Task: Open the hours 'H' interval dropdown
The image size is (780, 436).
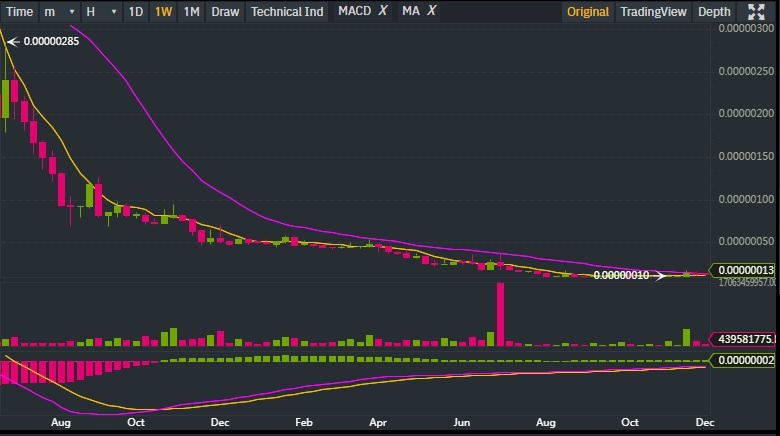Action: tap(101, 11)
